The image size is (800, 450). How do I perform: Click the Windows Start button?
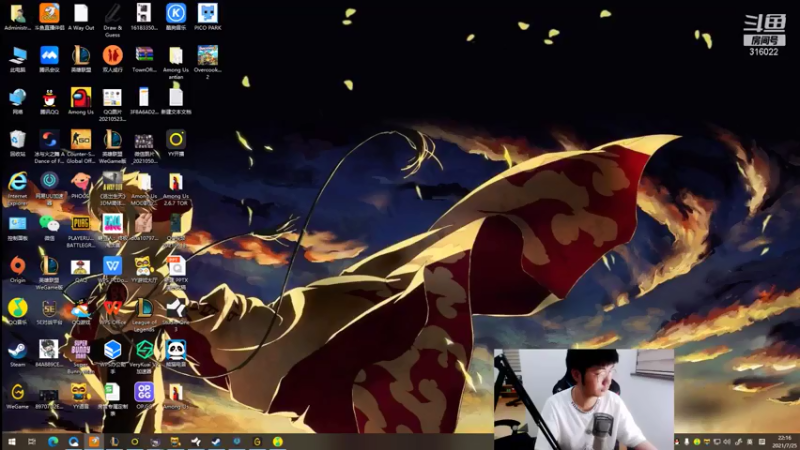pyautogui.click(x=11, y=441)
